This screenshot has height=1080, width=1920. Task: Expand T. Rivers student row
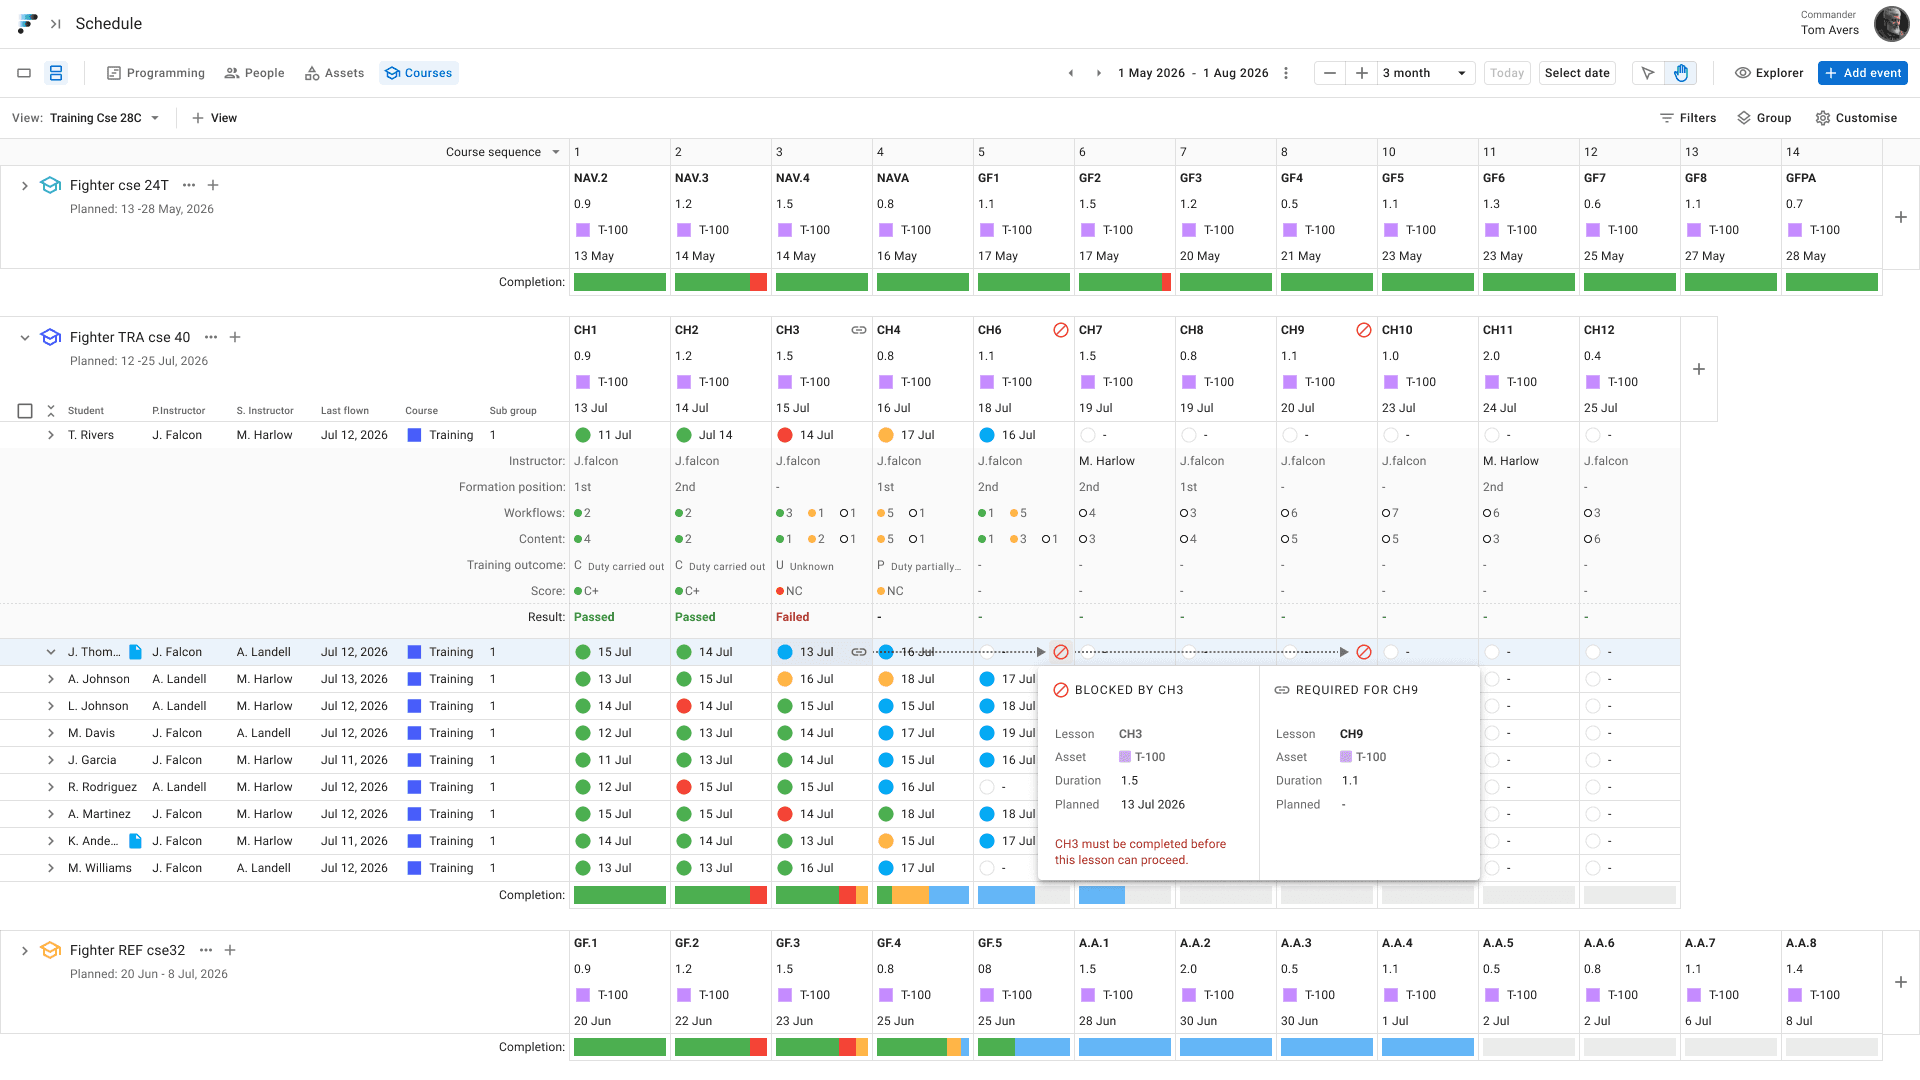[x=50, y=435]
